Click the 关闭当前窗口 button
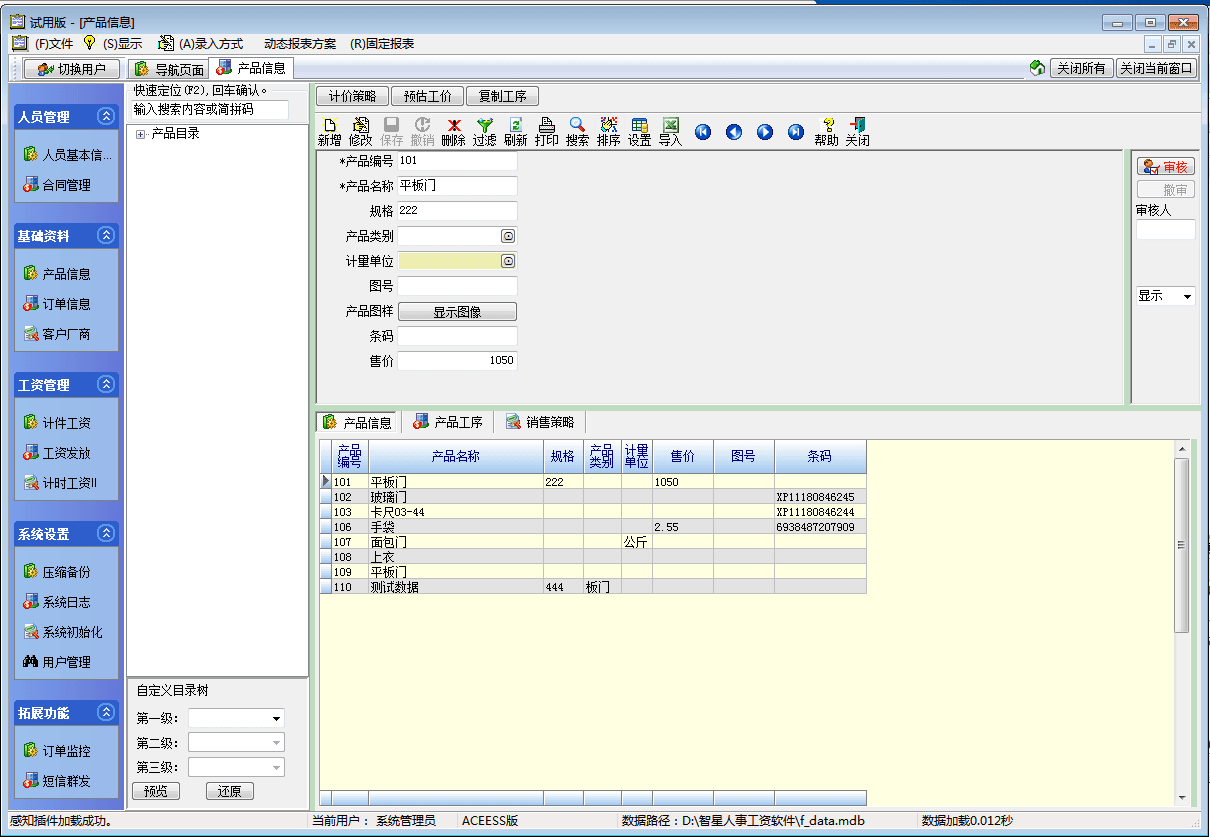Viewport: 1210px width, 837px height. [1156, 68]
